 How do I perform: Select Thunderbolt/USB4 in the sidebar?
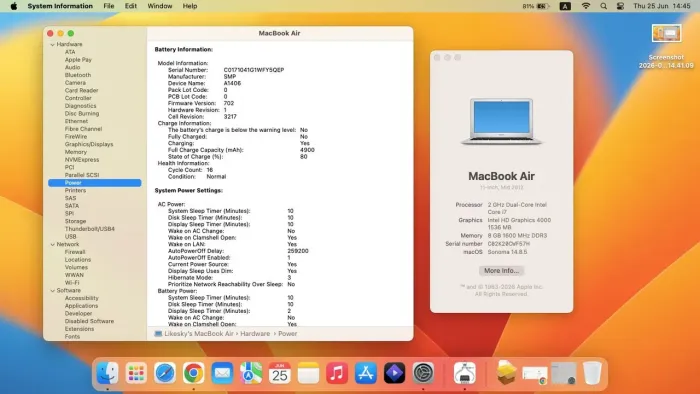[x=90, y=229]
